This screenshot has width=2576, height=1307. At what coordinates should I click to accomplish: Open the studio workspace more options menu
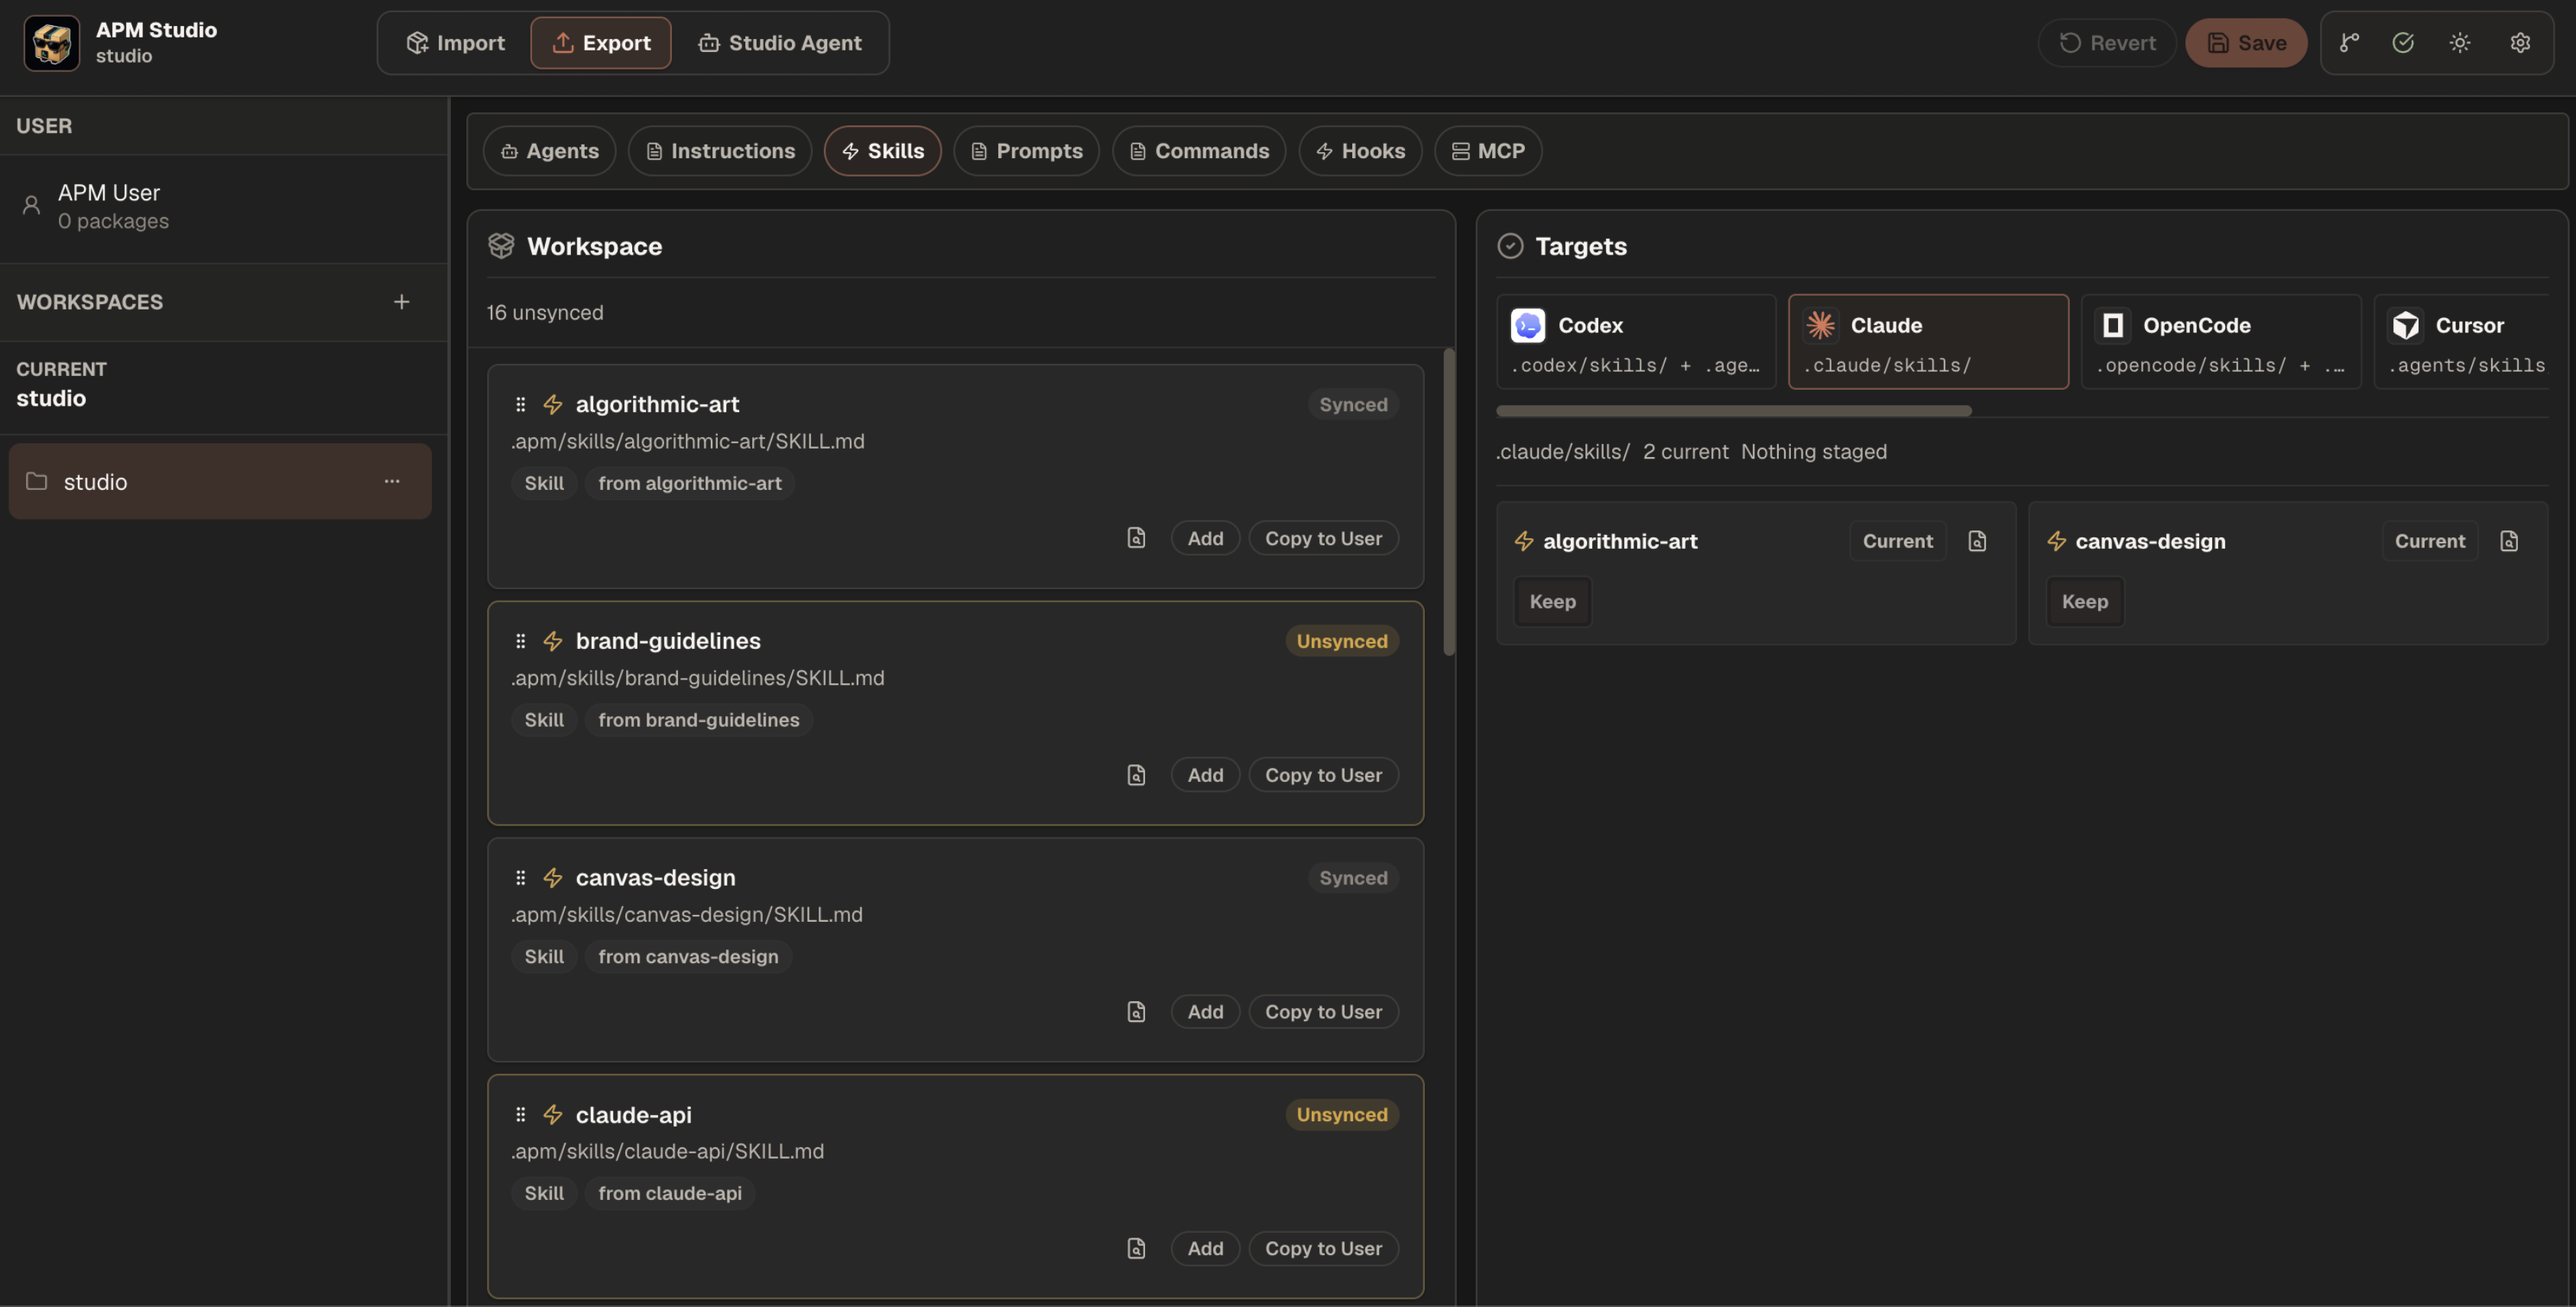point(392,481)
